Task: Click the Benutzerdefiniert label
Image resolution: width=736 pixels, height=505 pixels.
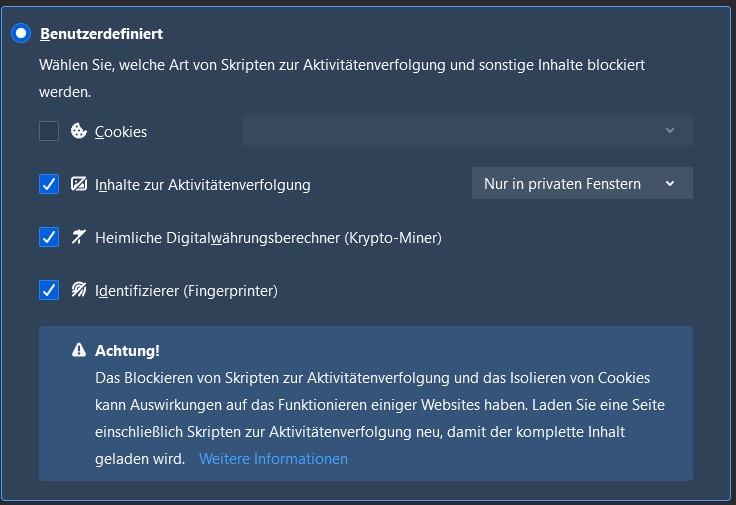Action: [101, 34]
